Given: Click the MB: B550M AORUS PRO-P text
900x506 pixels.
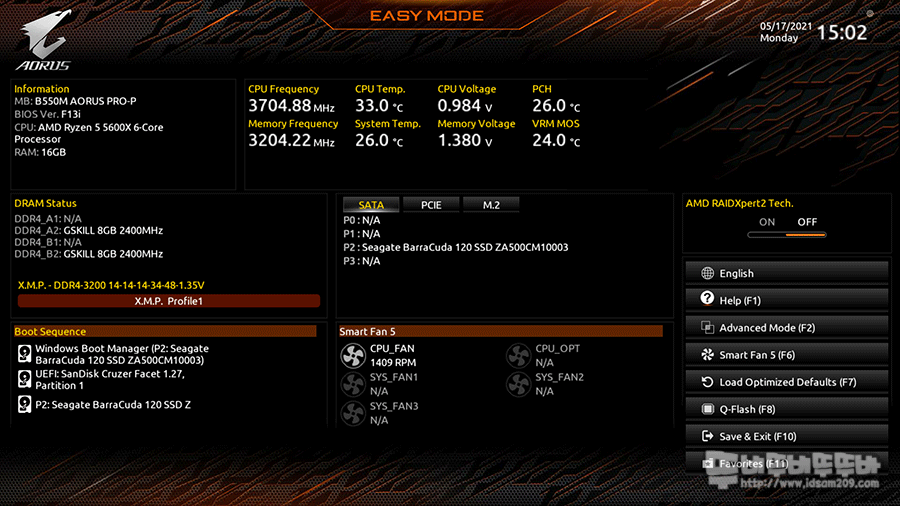Looking at the screenshot, I should (x=75, y=101).
